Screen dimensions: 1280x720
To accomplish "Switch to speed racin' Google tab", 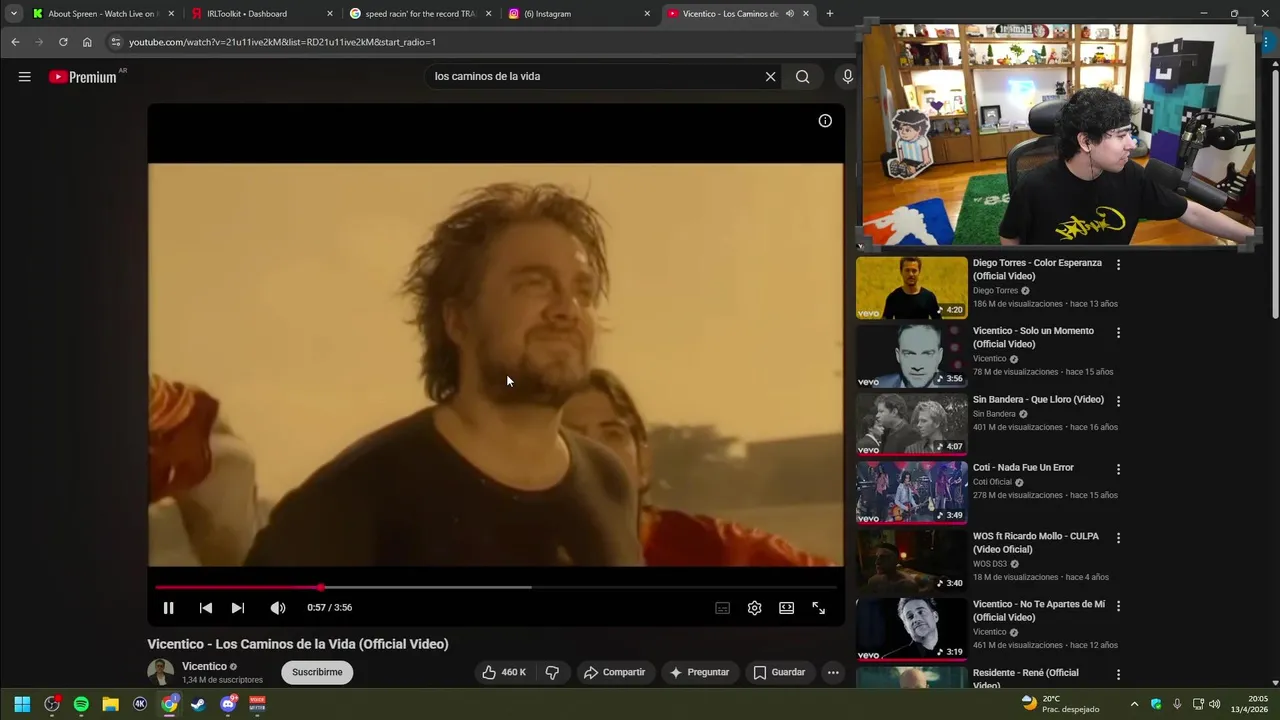I will [x=420, y=14].
